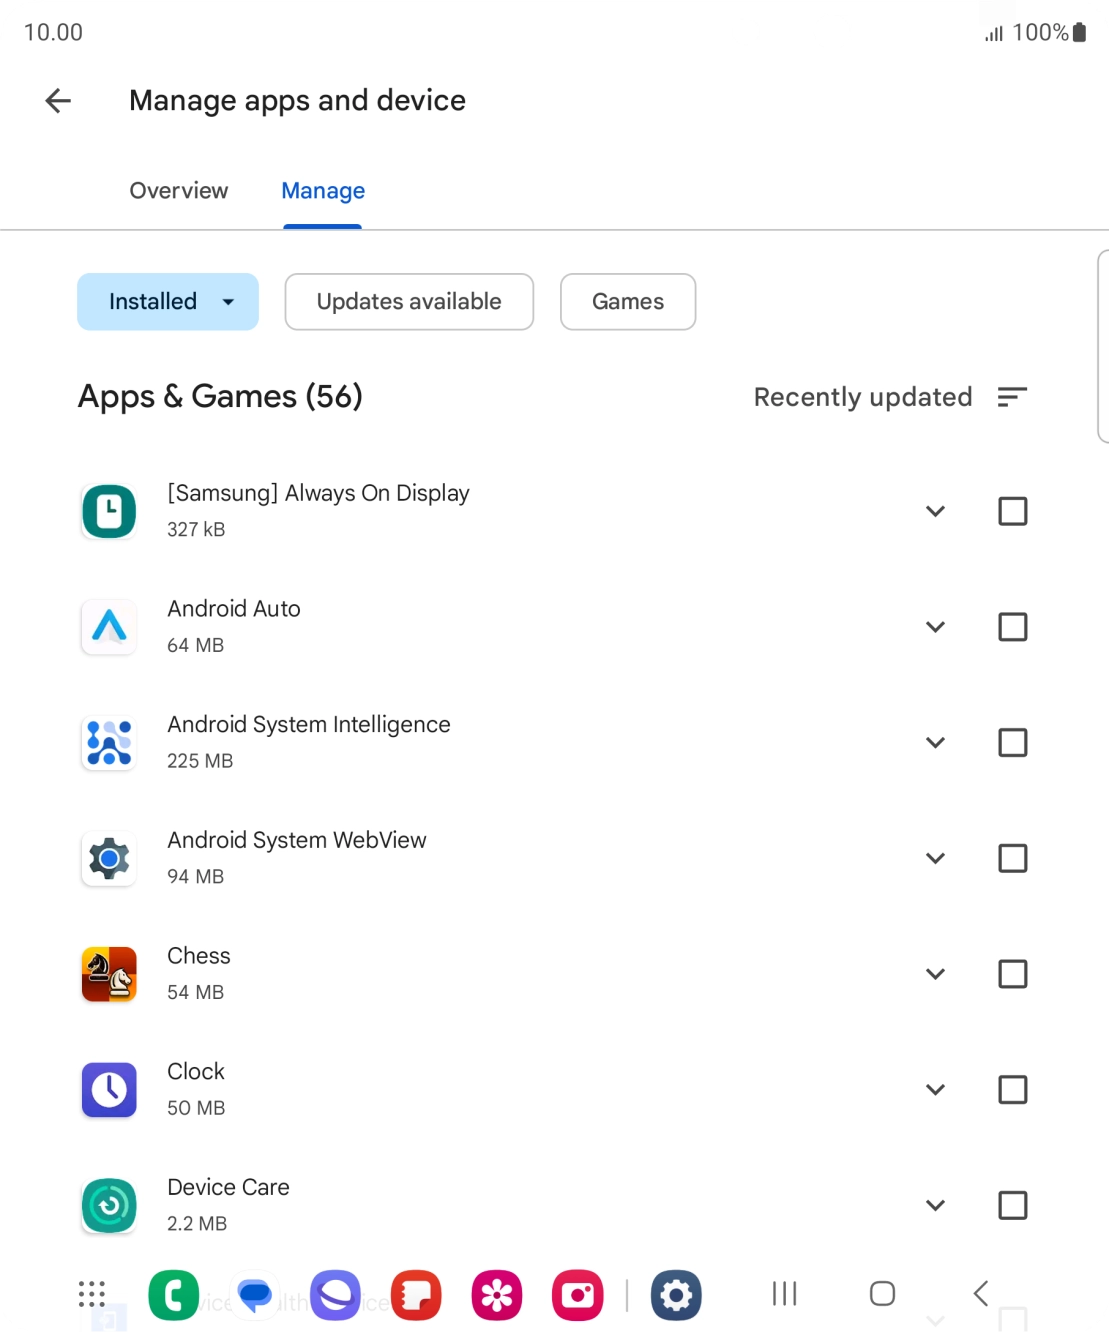Expand Android System Intelligence details
Viewport: 1109px width, 1332px height.
935,743
